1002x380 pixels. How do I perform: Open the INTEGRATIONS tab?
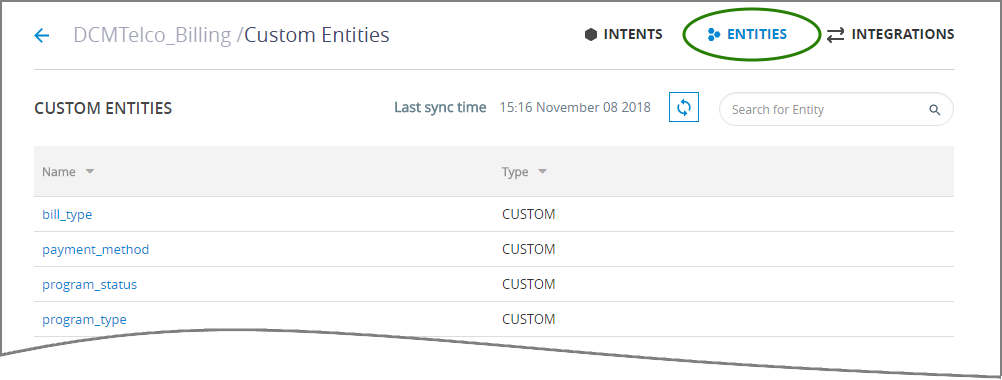(903, 34)
